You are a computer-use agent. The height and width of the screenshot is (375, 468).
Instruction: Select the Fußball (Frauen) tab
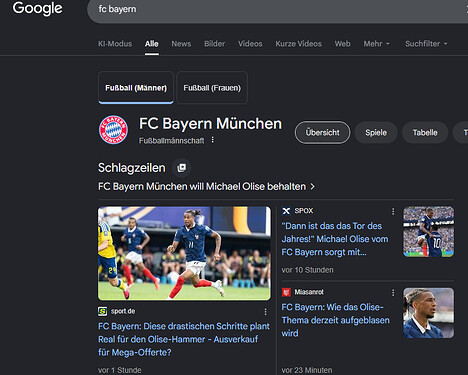click(x=212, y=88)
